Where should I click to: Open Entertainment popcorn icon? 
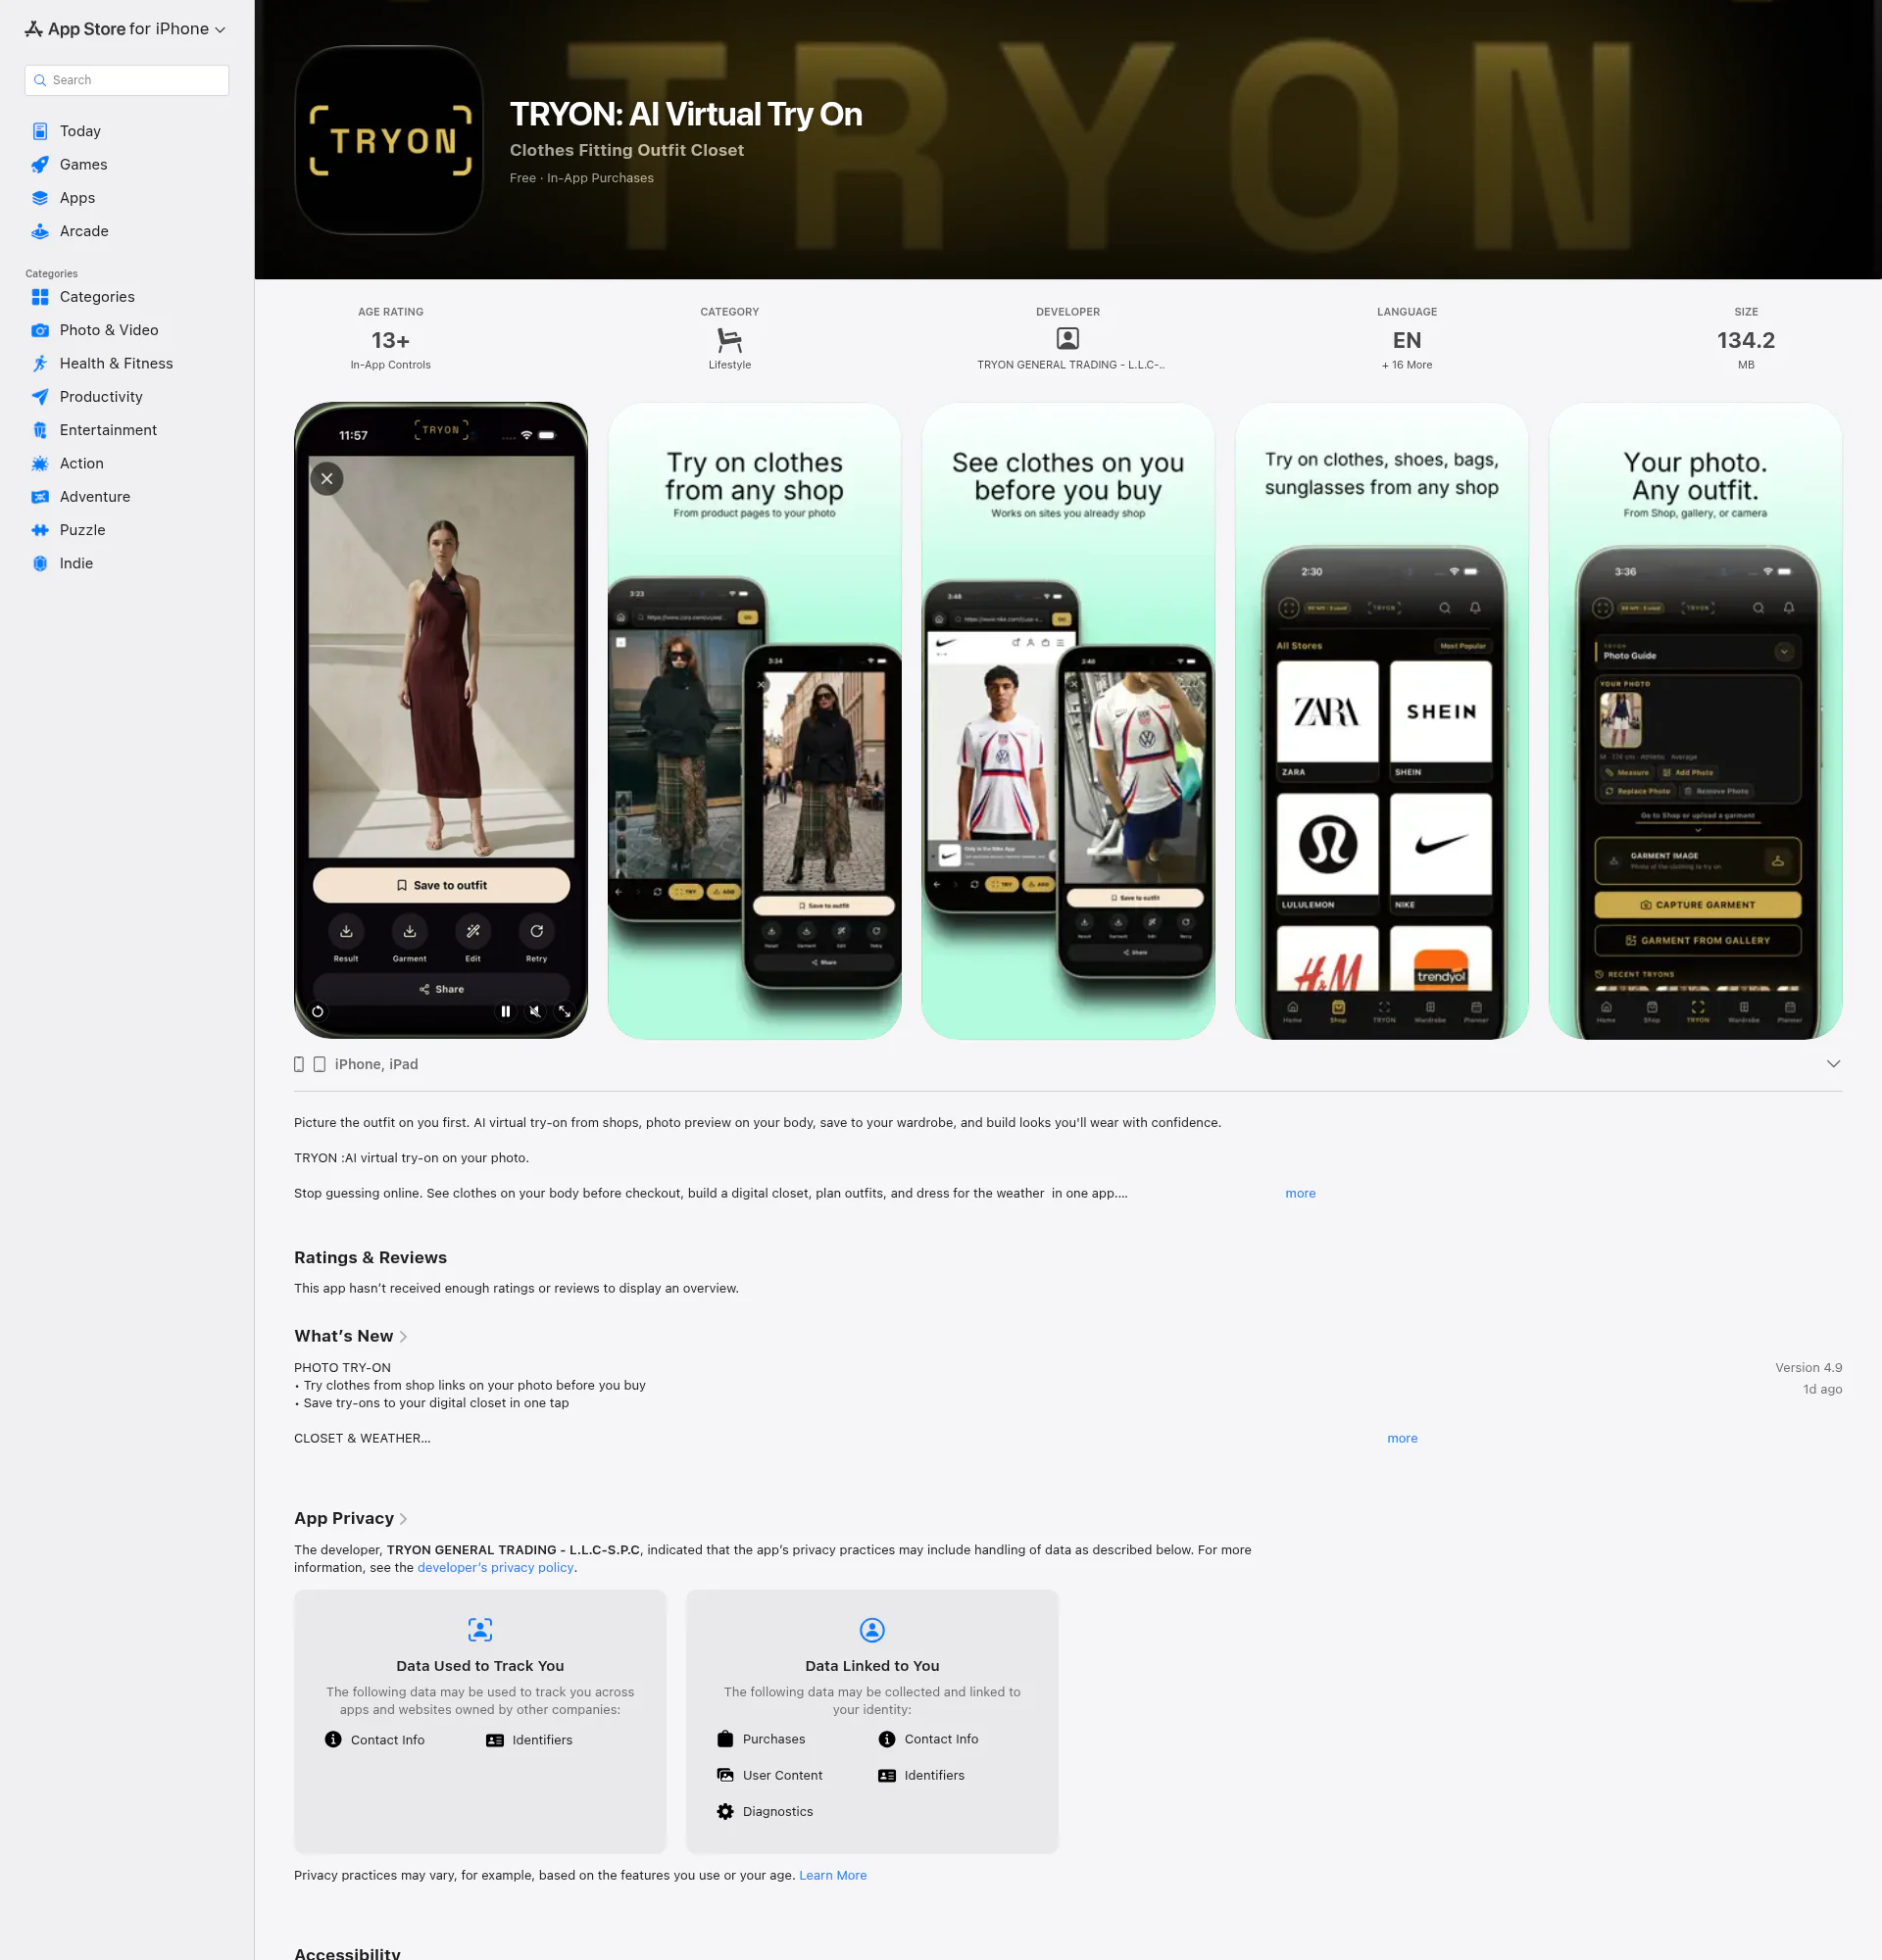(40, 430)
